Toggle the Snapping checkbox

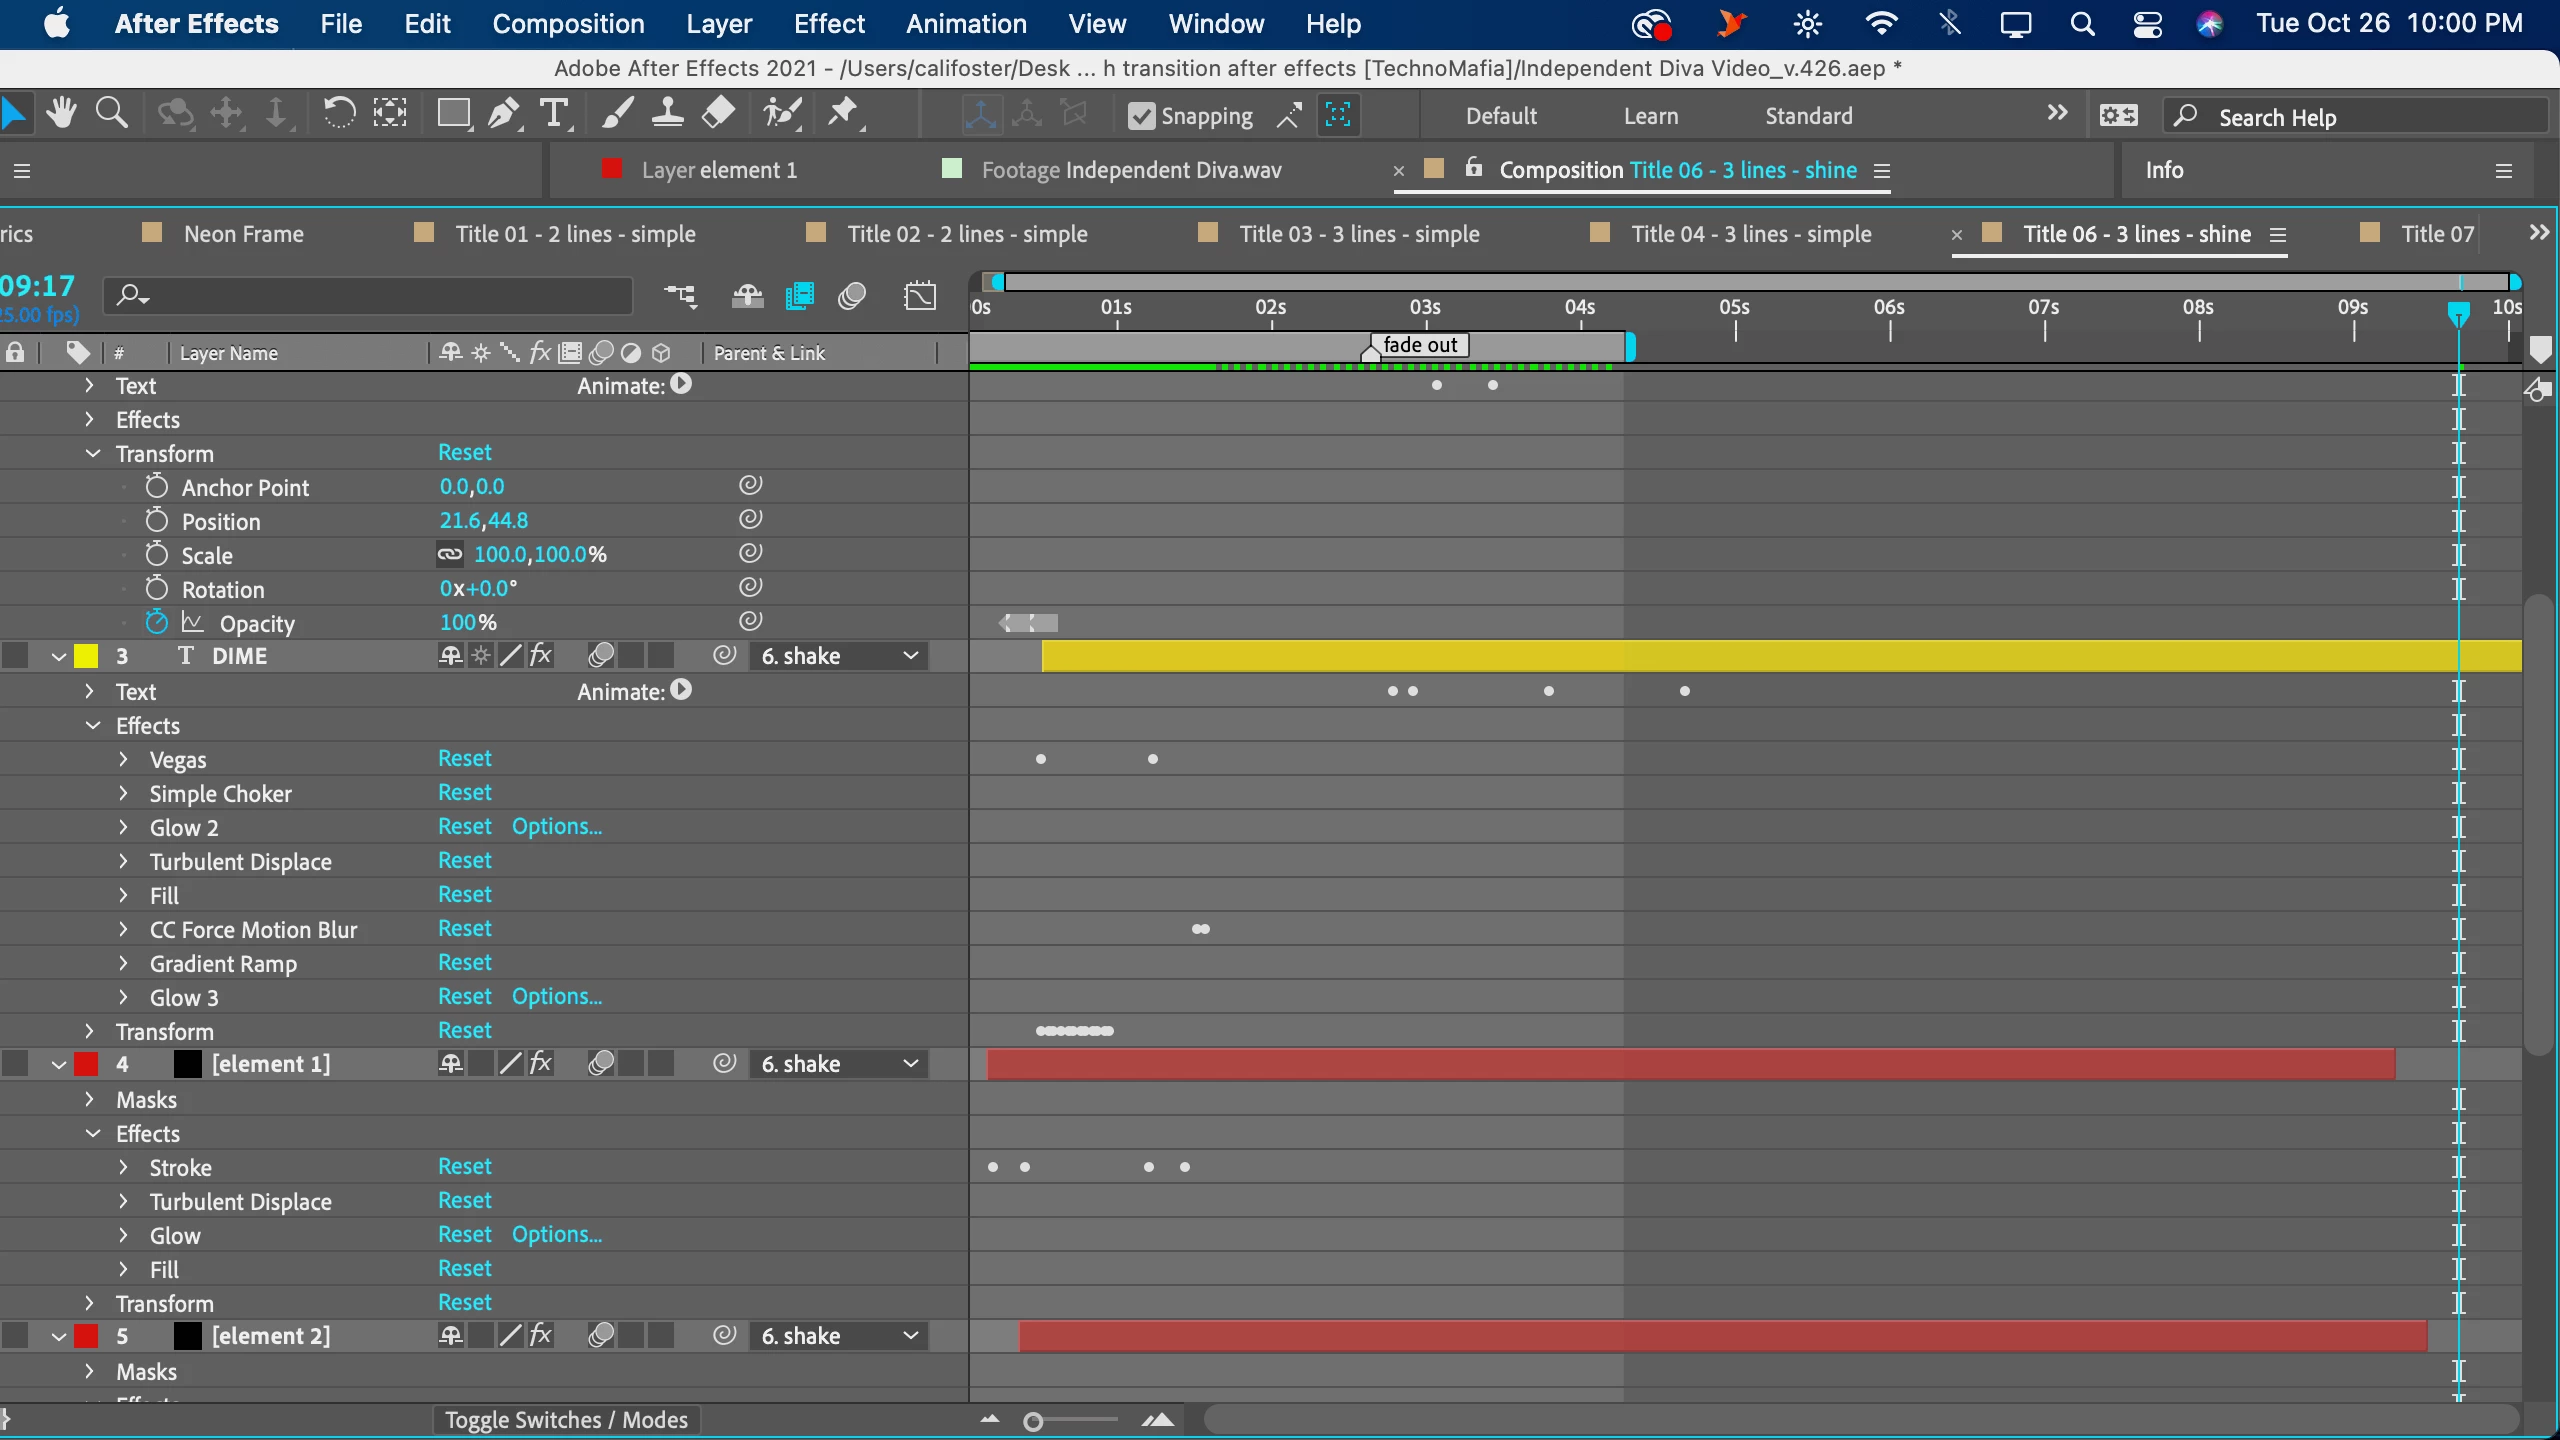(1141, 116)
